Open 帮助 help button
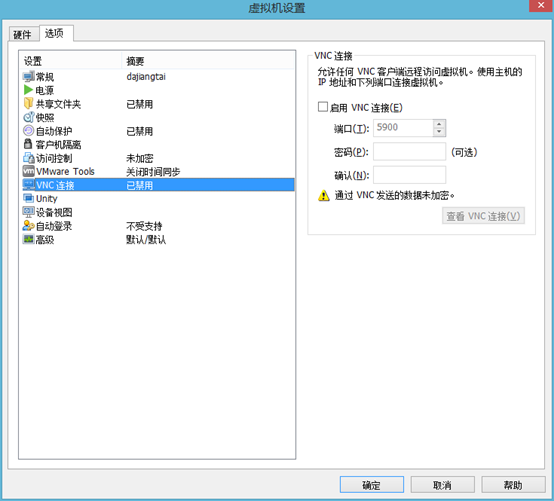The width and height of the screenshot is (554, 501). coord(513,485)
